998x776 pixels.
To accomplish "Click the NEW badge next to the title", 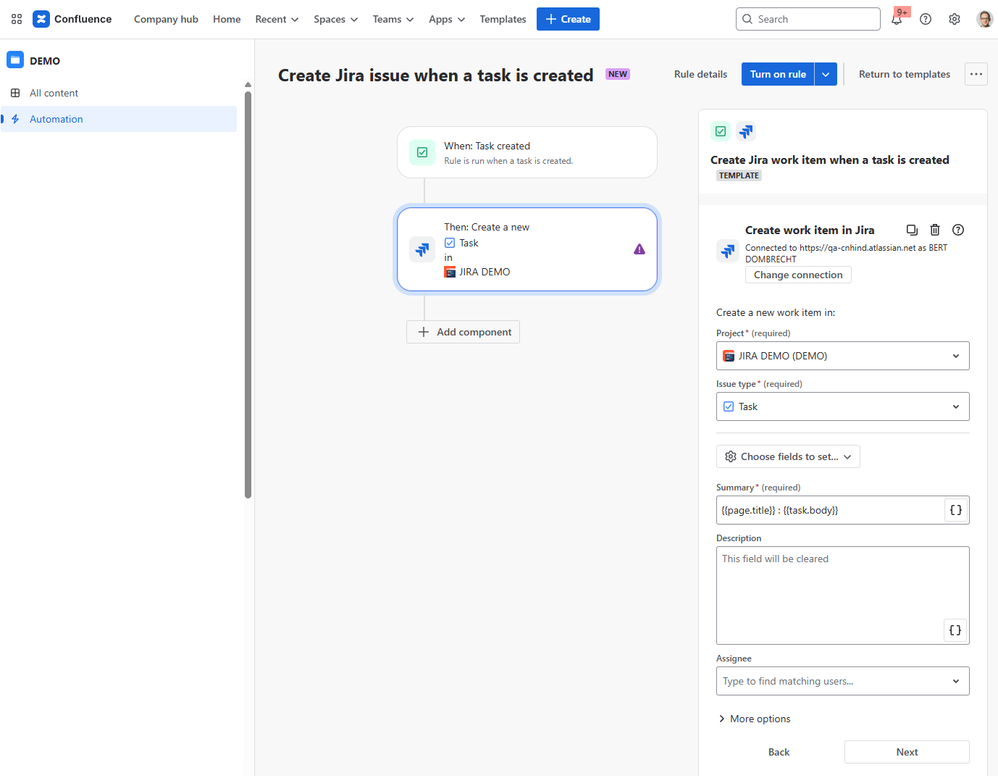I will click(x=617, y=74).
